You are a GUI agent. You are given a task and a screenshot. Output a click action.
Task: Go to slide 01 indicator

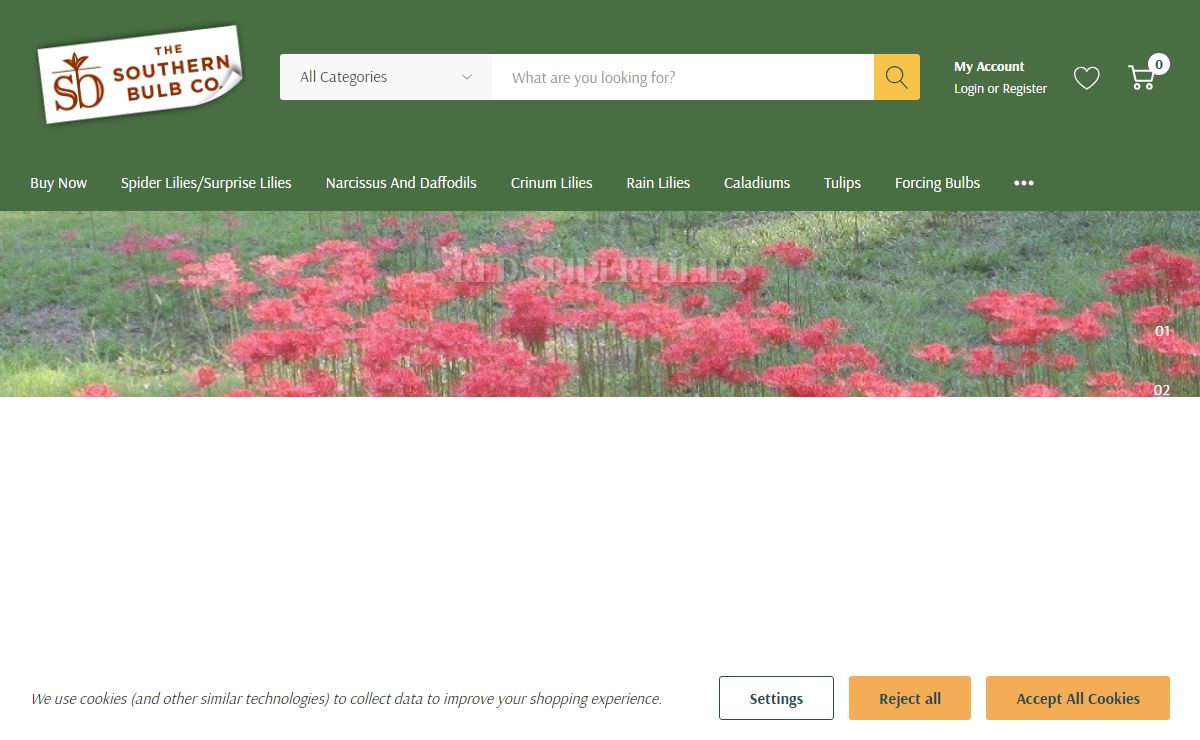1162,331
